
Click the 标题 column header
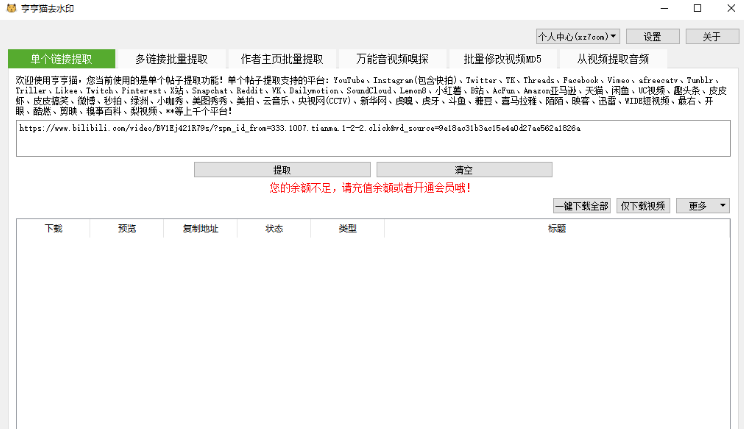557,228
